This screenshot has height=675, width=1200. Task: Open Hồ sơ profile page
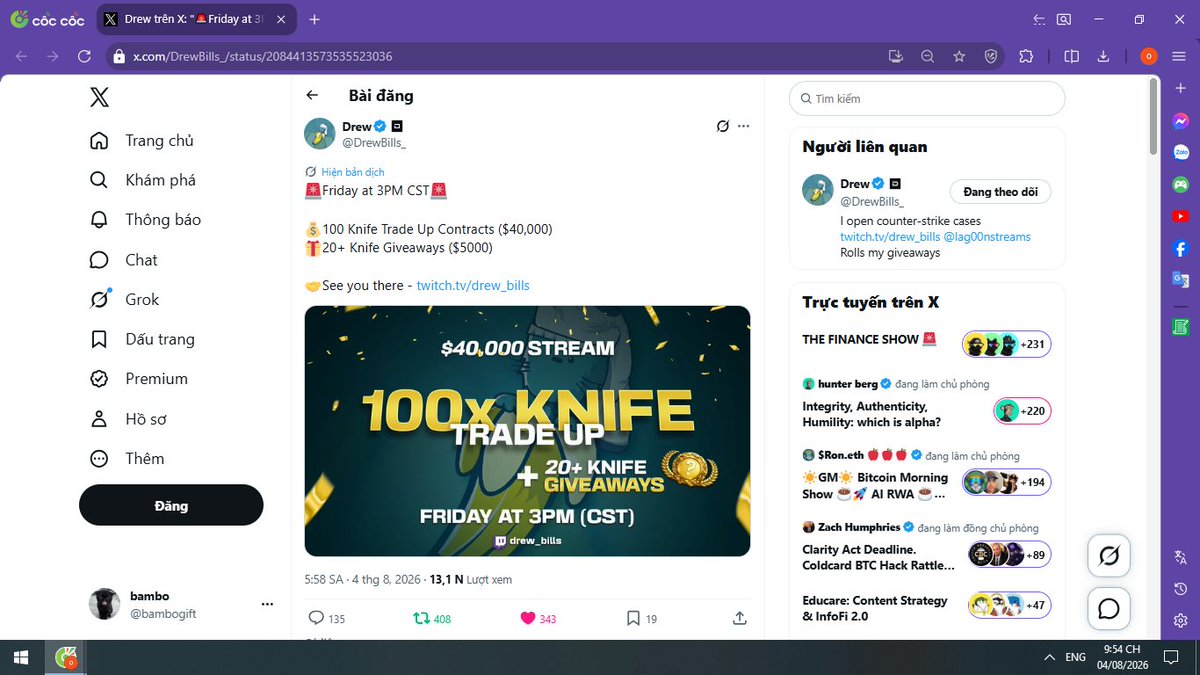tap(127, 419)
